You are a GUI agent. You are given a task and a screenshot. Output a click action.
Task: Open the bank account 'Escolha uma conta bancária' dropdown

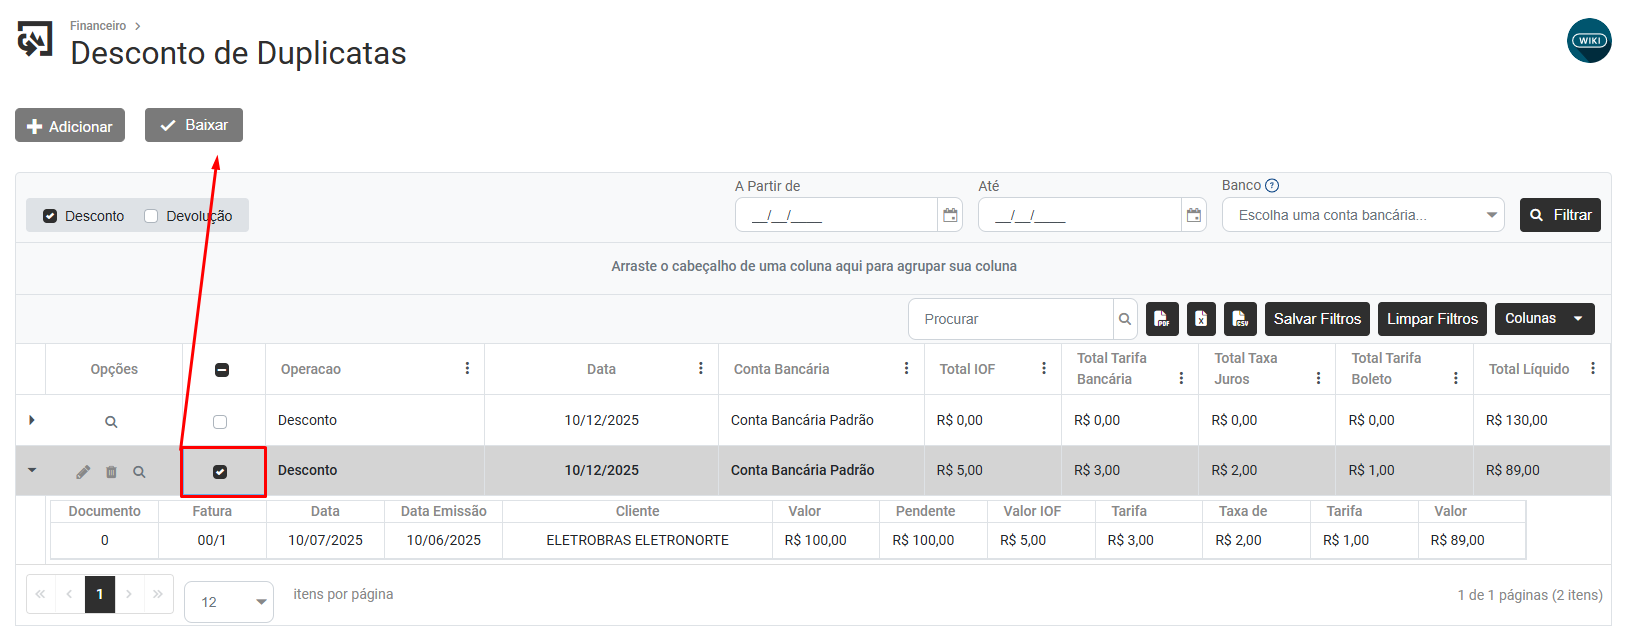point(1362,215)
